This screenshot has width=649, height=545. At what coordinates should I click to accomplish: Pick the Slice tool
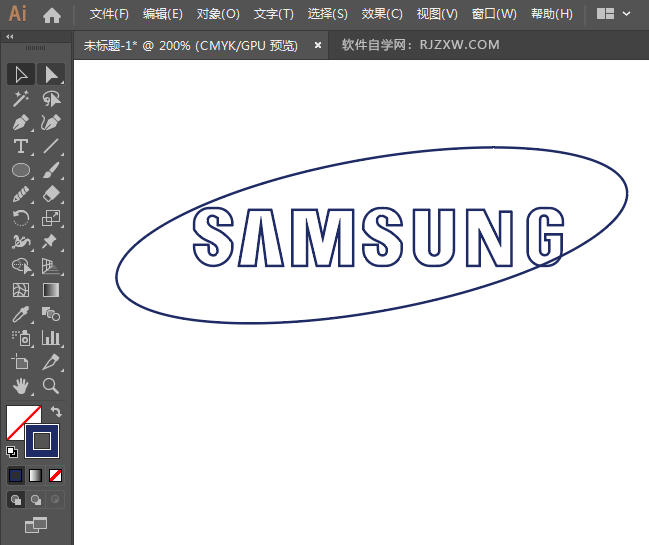51,363
